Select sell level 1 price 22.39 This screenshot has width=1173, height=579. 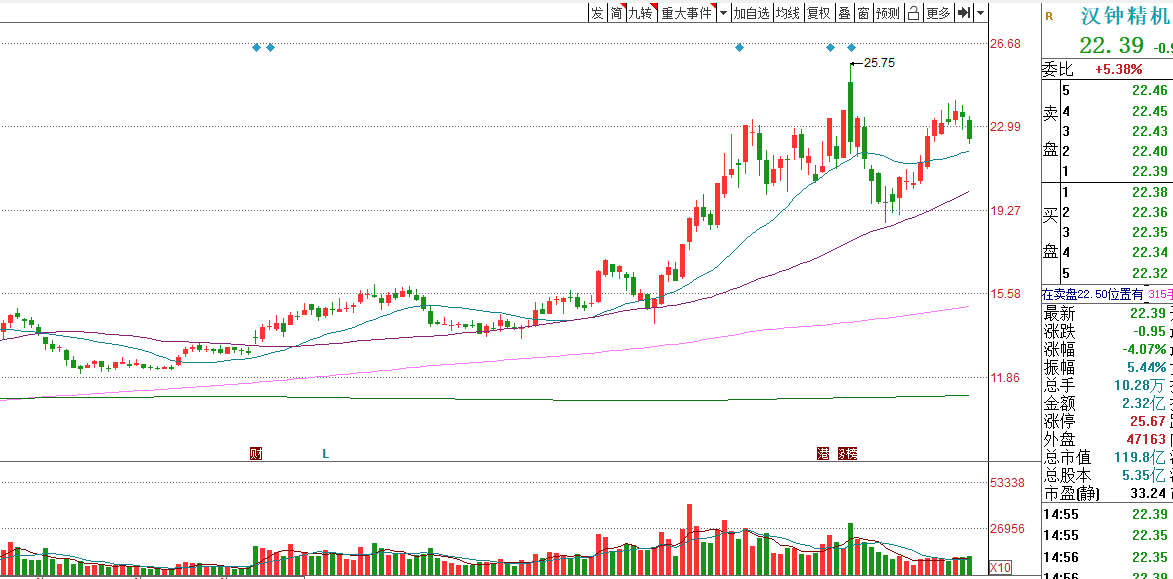[1150, 171]
